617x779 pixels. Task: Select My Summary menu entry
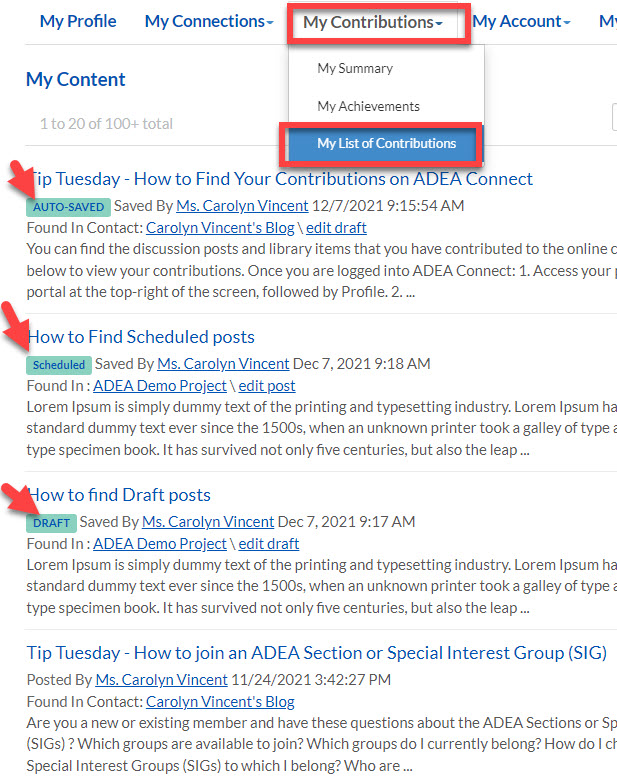click(x=355, y=68)
